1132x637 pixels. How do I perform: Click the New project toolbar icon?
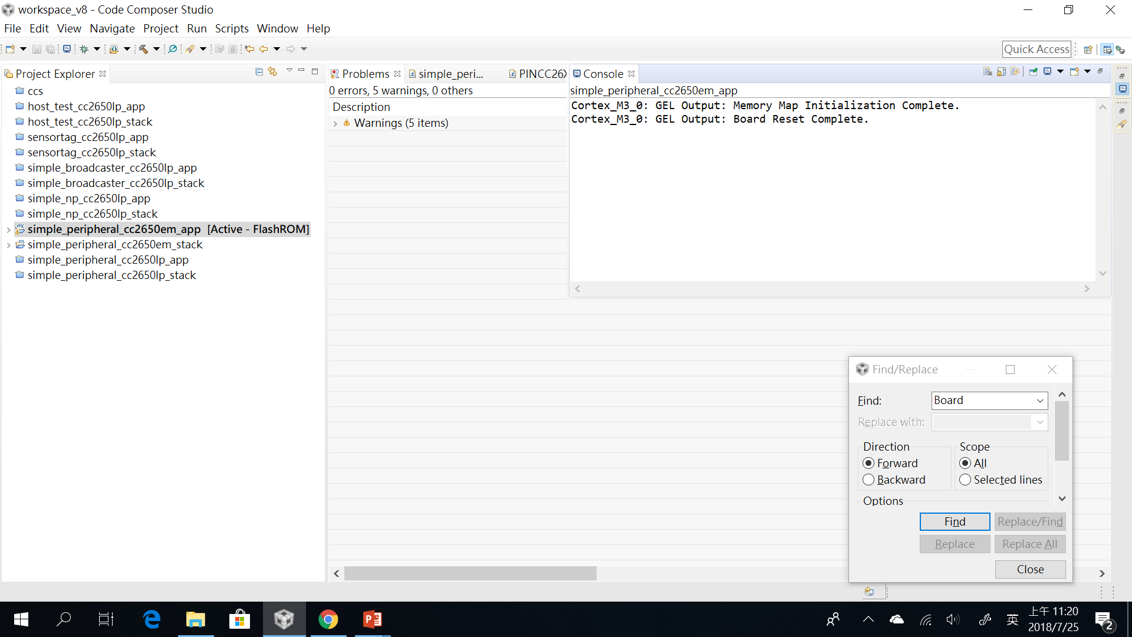click(x=10, y=49)
